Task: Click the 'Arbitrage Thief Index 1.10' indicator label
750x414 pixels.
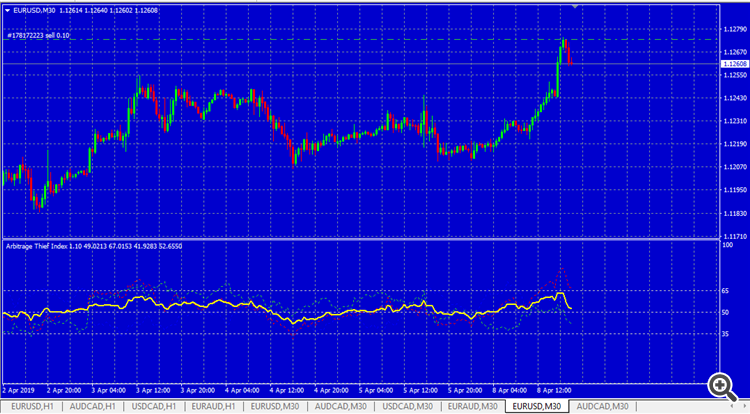Action: coord(44,246)
